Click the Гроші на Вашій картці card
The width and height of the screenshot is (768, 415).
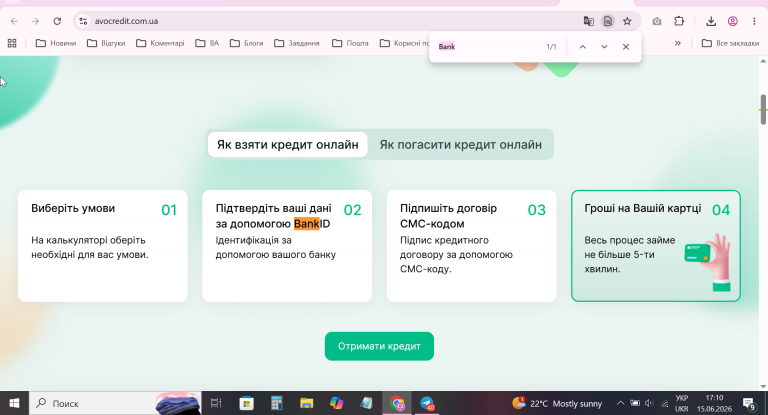[656, 245]
